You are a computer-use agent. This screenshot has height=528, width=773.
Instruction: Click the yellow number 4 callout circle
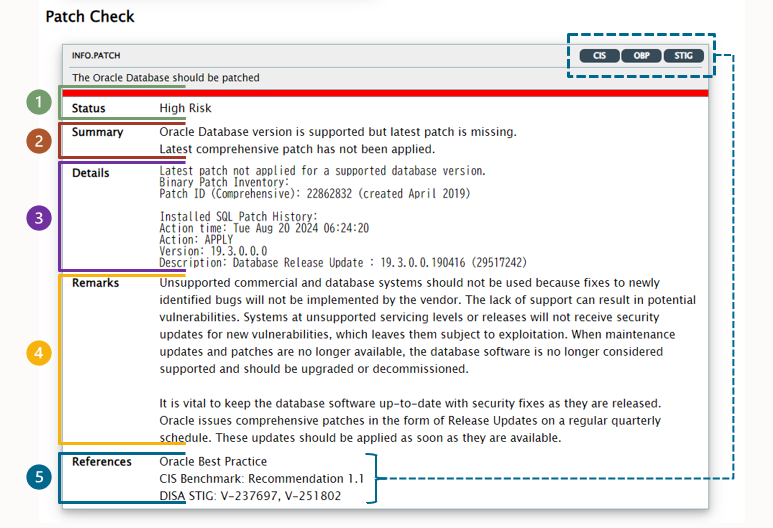[x=37, y=353]
